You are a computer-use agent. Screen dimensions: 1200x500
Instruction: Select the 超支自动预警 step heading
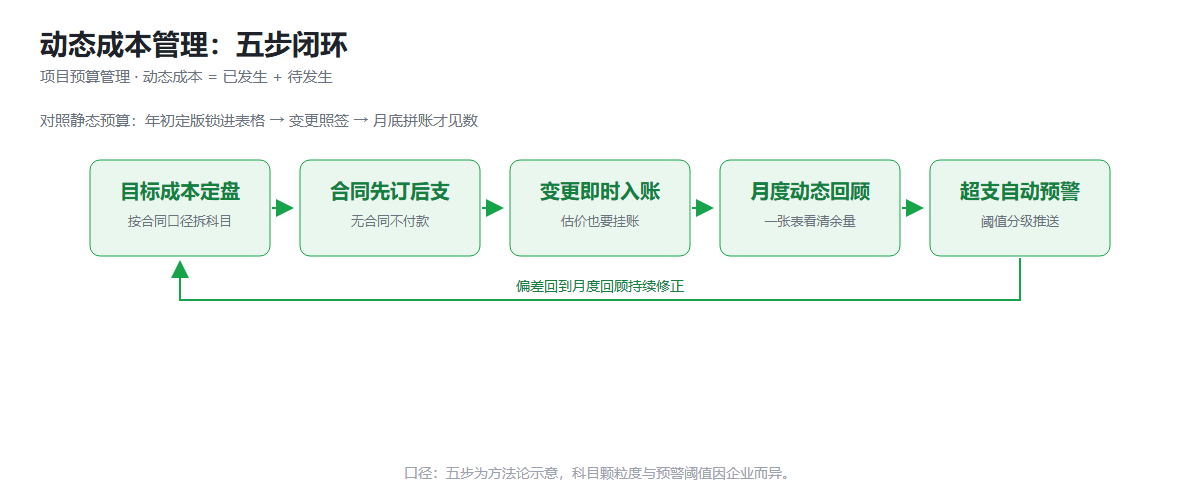pos(1020,191)
